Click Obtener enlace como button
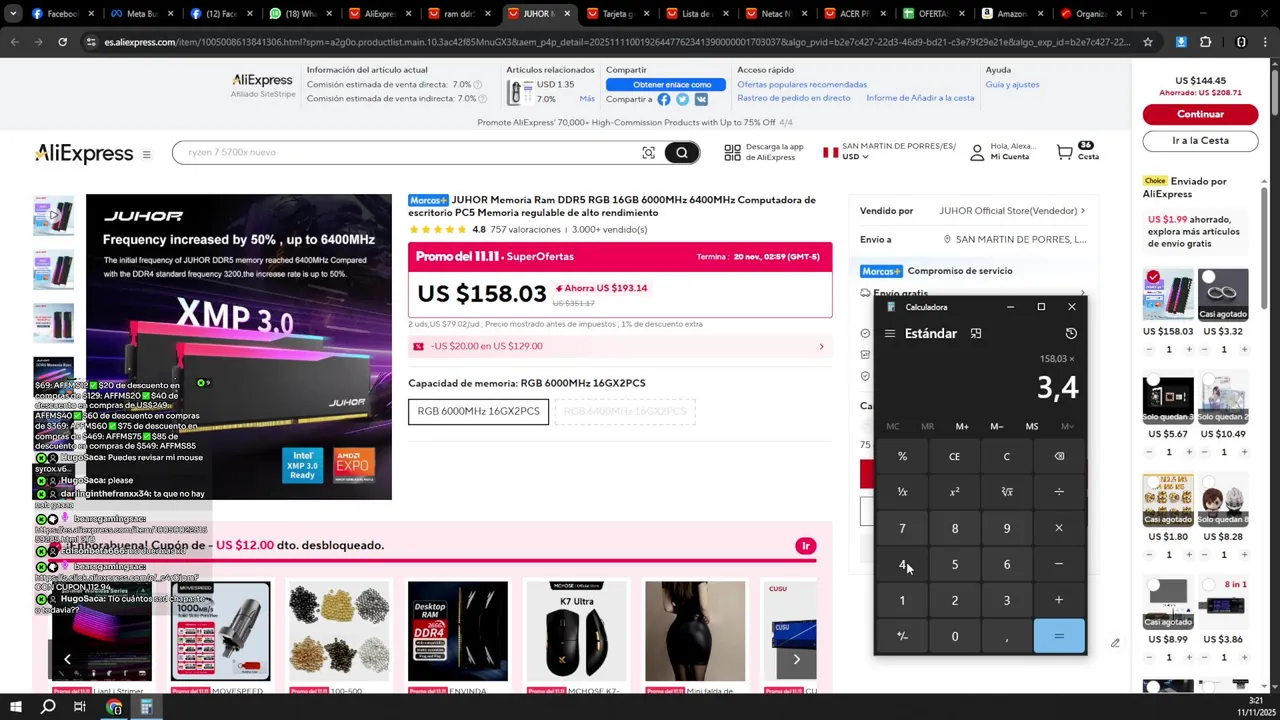 665,84
